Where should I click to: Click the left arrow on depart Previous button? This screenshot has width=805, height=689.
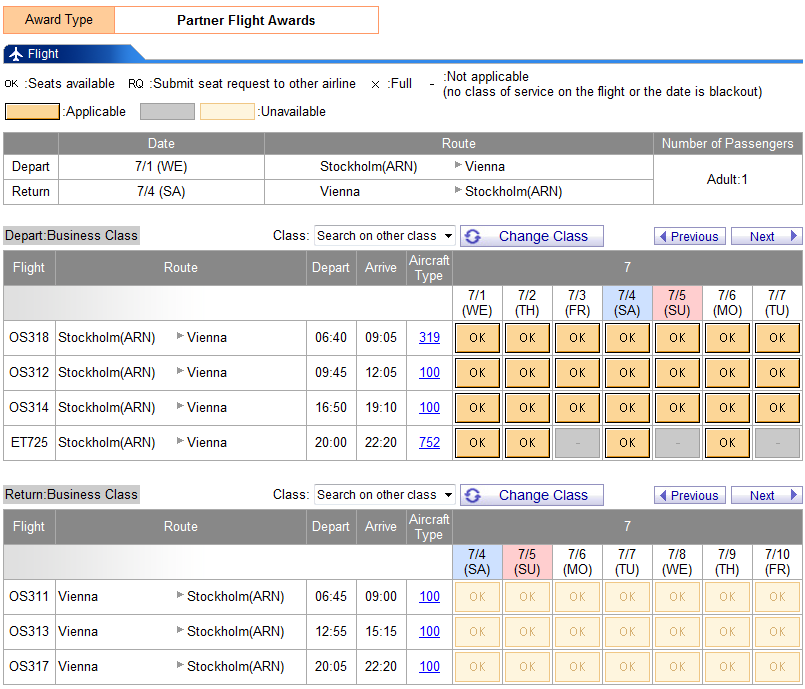tap(662, 237)
